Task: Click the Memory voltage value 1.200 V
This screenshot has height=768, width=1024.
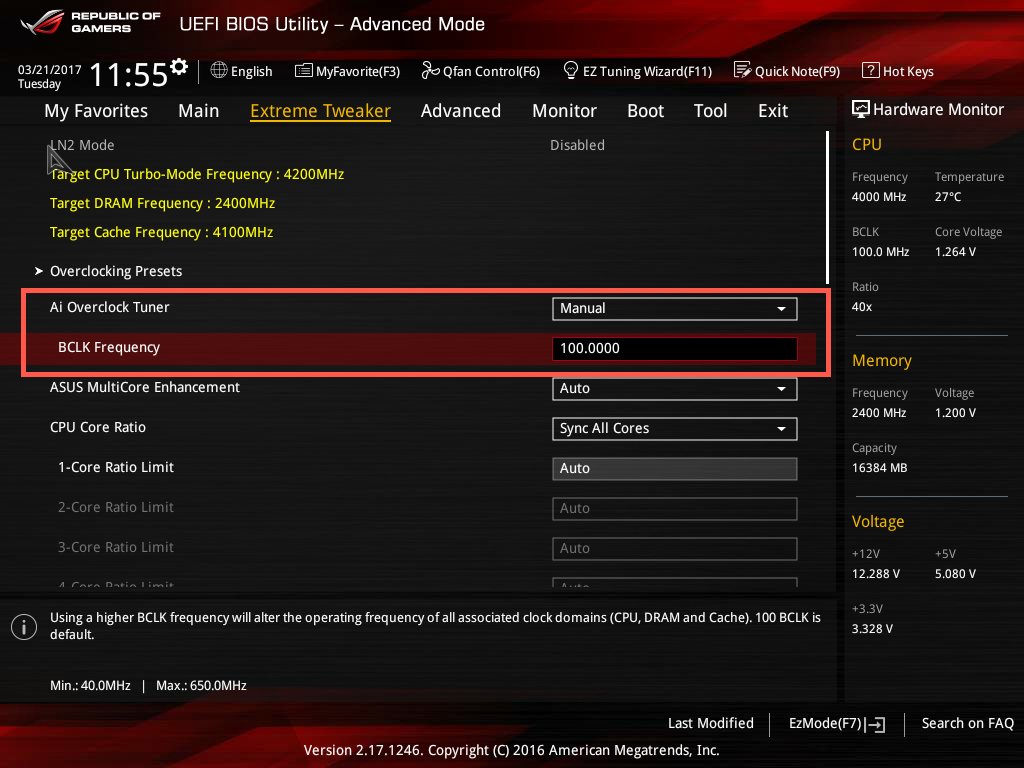Action: (x=955, y=413)
